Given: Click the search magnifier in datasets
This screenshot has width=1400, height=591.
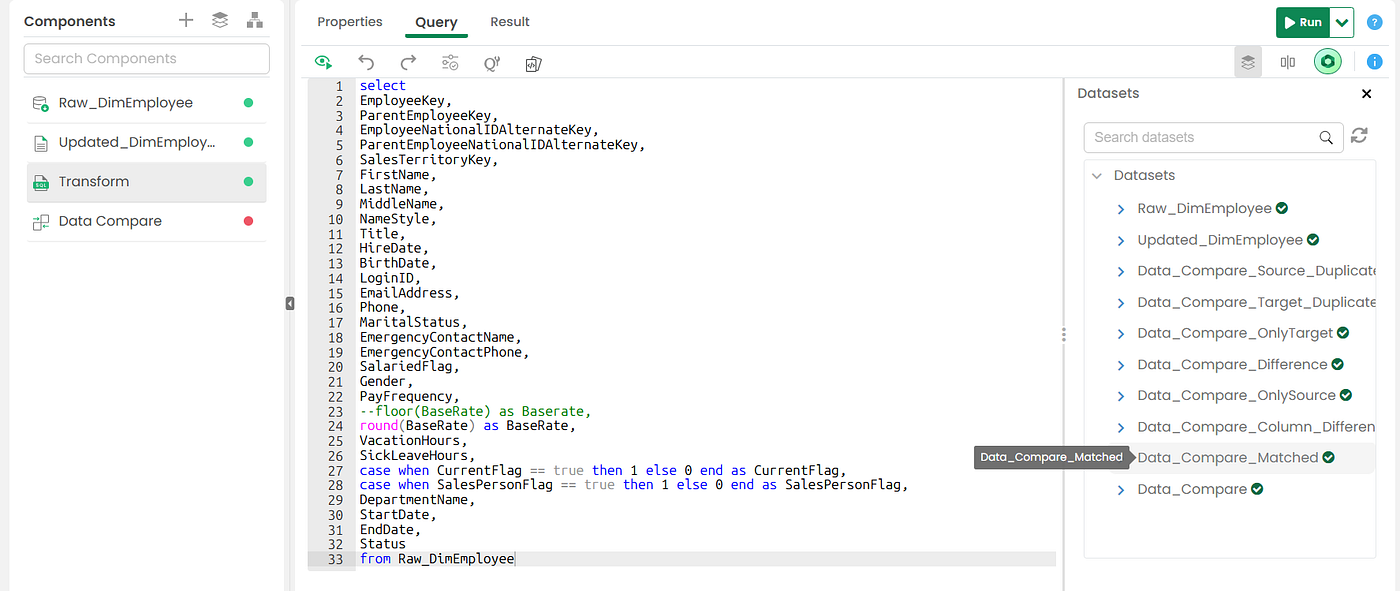Looking at the screenshot, I should 1326,137.
